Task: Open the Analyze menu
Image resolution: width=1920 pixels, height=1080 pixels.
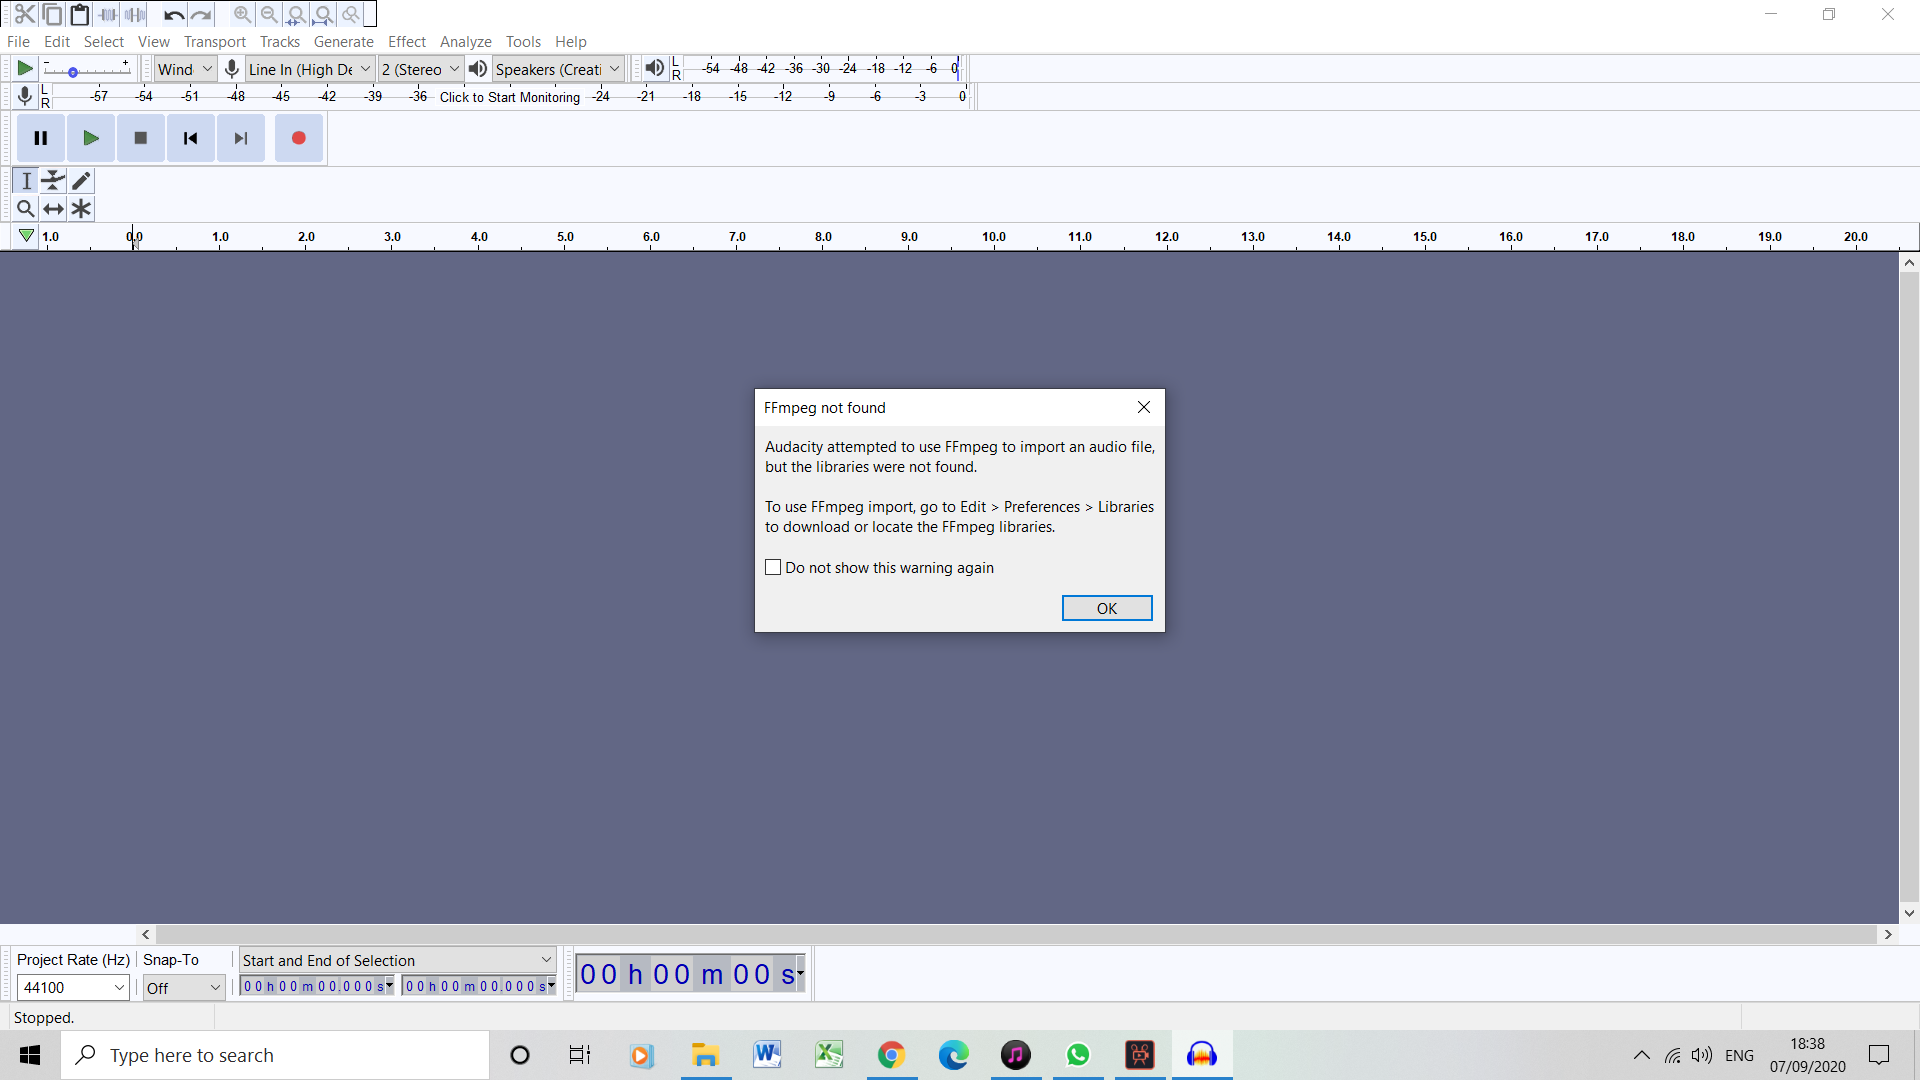Action: 466,41
